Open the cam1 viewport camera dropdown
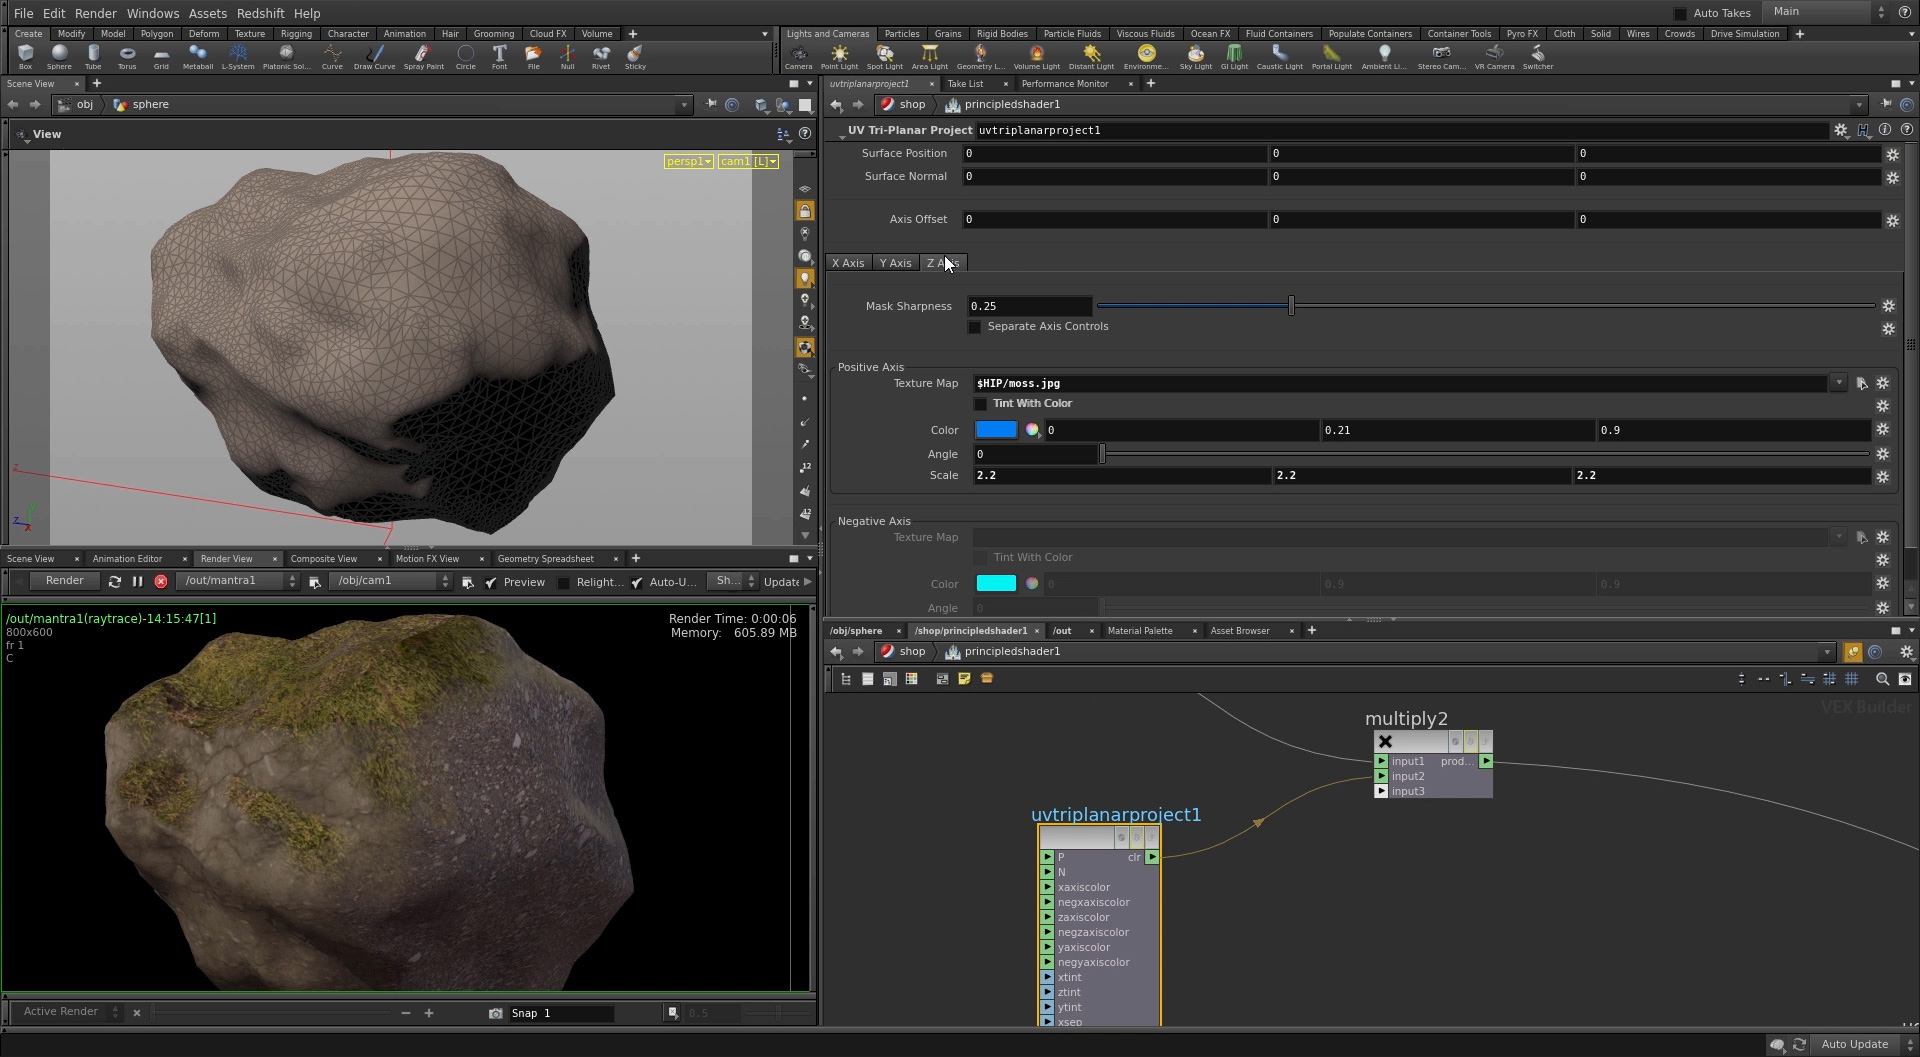This screenshot has width=1920, height=1057. point(771,161)
